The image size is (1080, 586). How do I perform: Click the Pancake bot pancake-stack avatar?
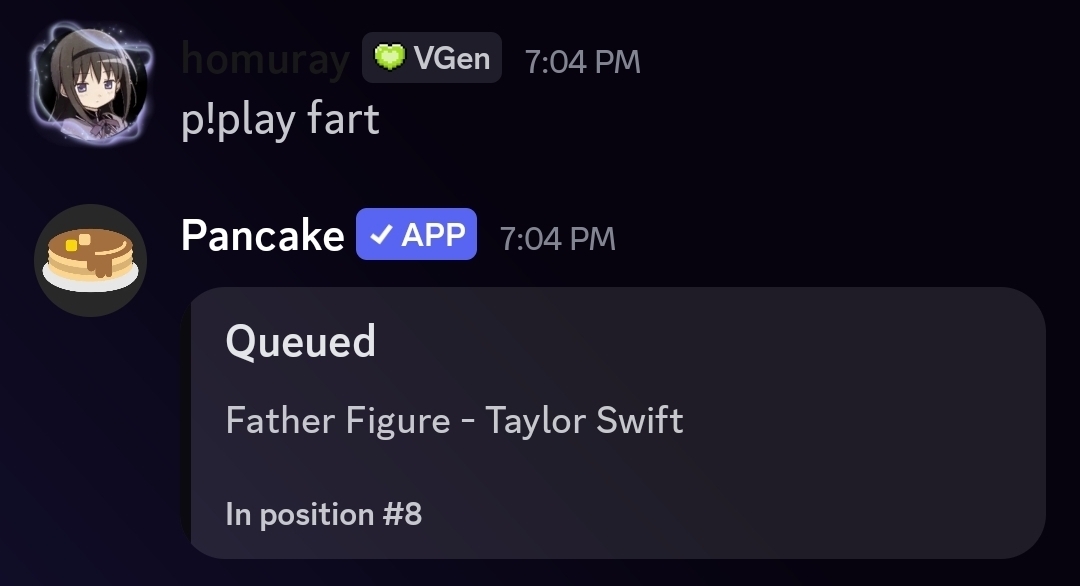(x=91, y=261)
